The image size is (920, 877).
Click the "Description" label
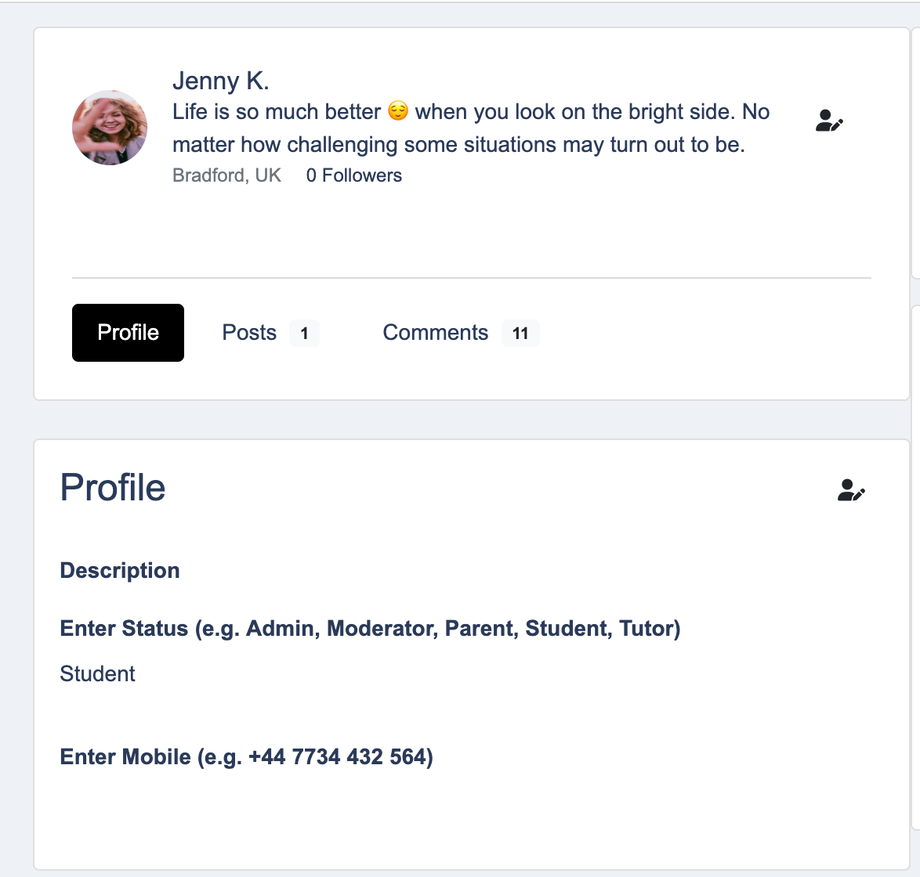(120, 571)
